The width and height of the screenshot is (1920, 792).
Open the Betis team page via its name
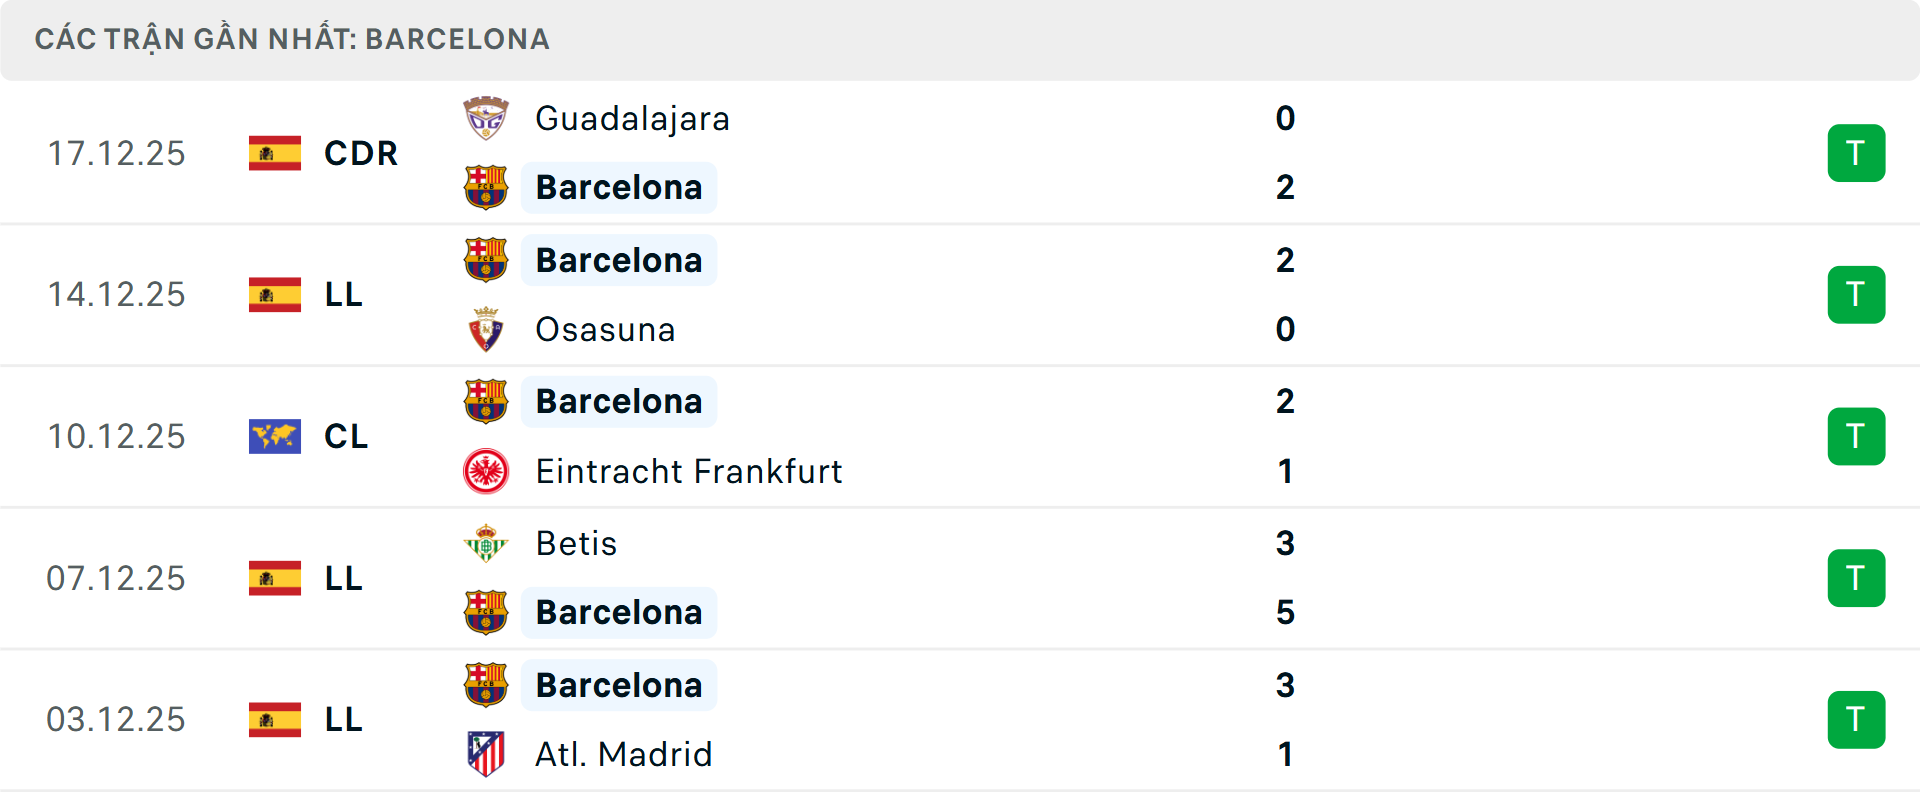click(576, 543)
